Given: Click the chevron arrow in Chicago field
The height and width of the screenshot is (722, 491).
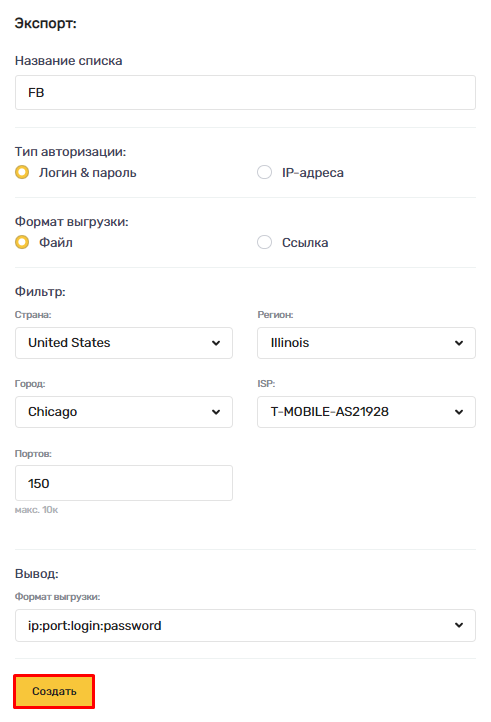Looking at the screenshot, I should 216,412.
